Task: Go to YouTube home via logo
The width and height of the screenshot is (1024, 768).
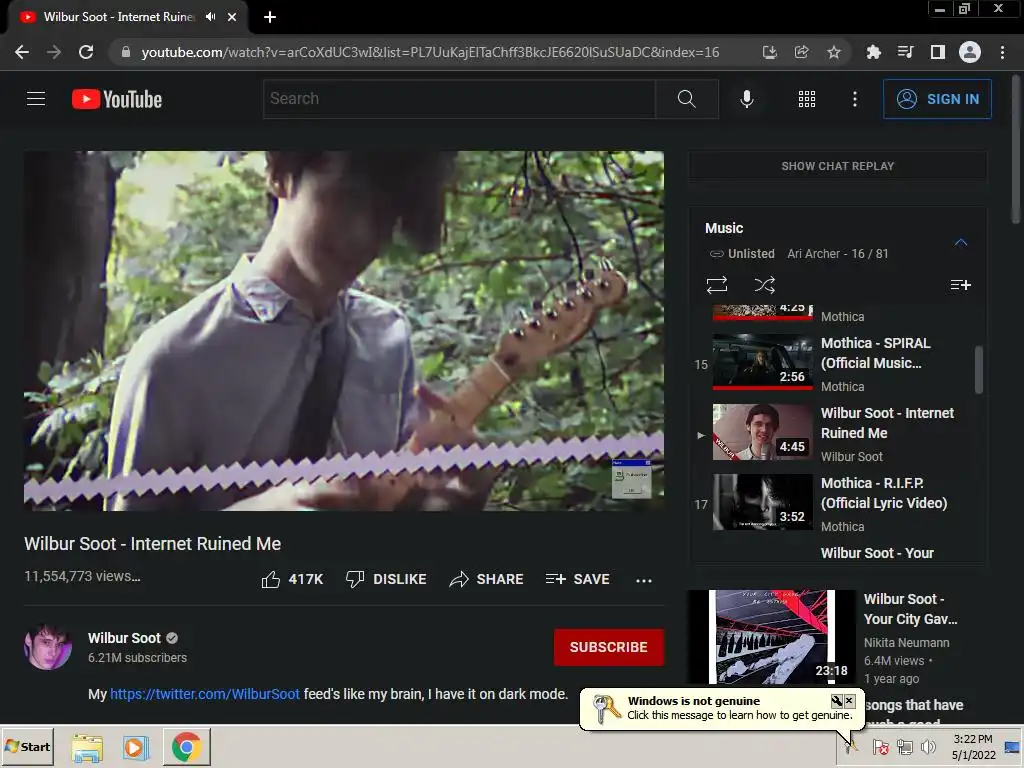Action: pos(117,99)
